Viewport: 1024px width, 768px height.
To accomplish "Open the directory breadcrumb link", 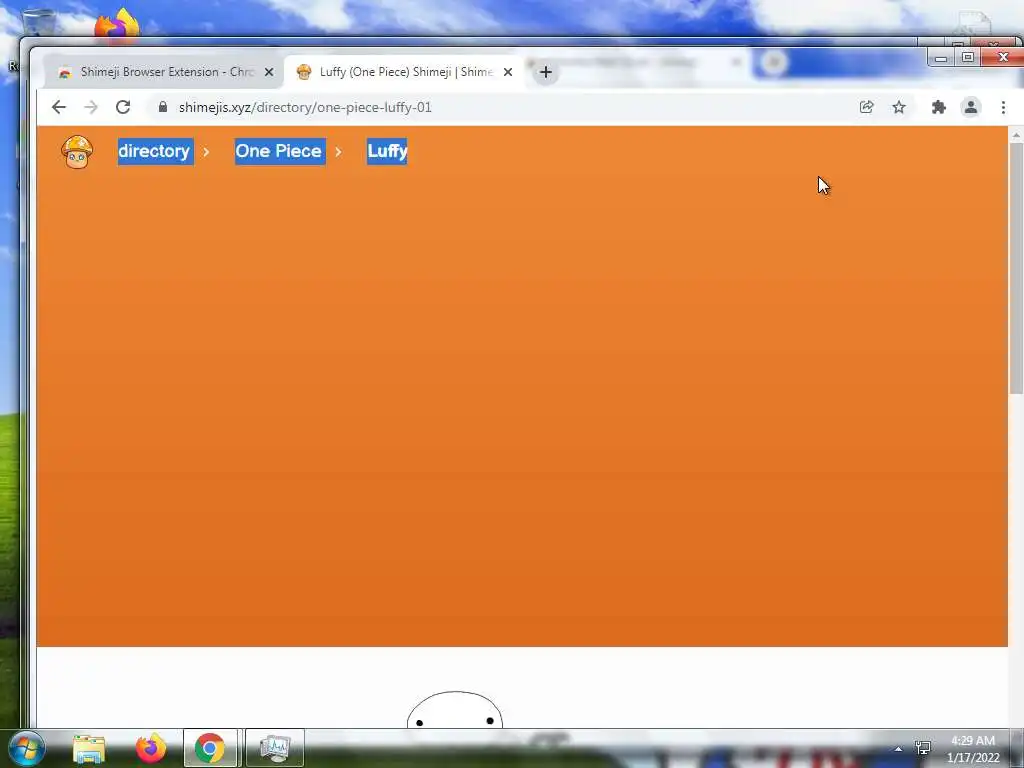I will coord(155,152).
